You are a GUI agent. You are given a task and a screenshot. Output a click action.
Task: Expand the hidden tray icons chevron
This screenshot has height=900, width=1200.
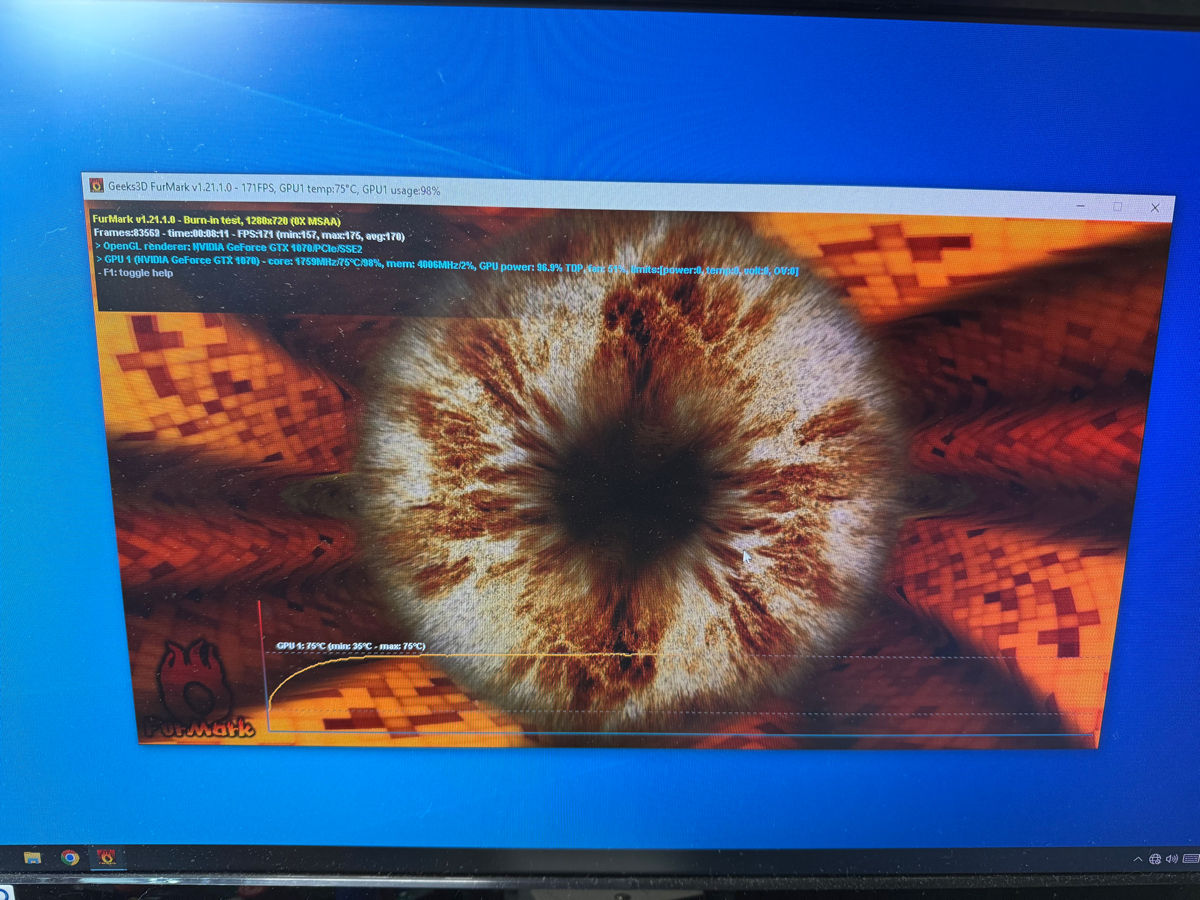pyautogui.click(x=1138, y=859)
